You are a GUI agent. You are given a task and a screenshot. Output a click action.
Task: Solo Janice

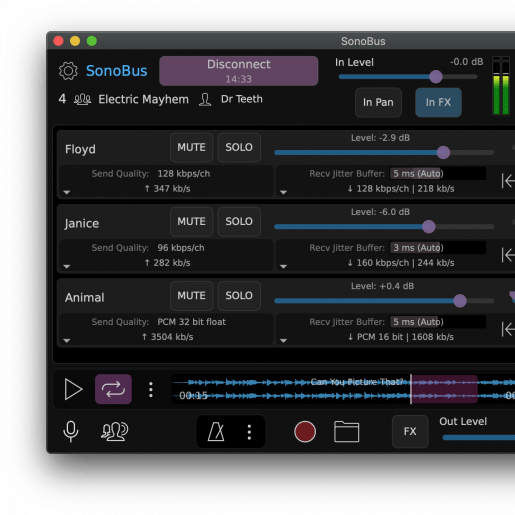(239, 222)
